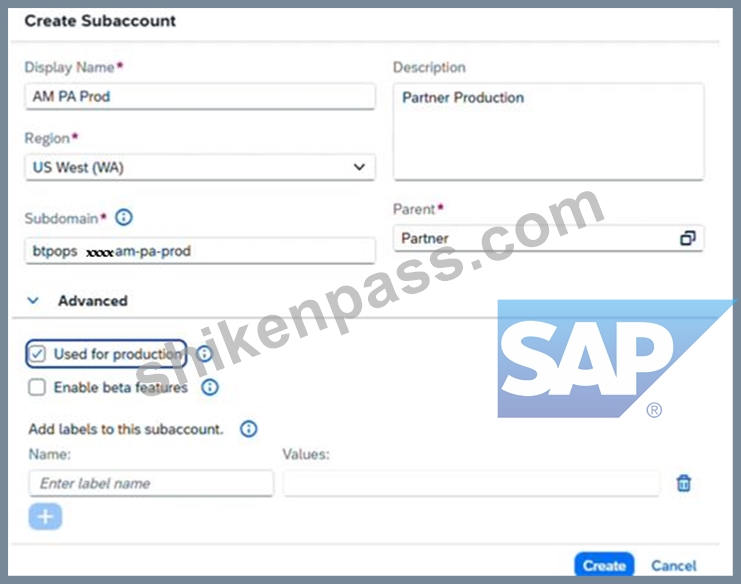Click the label Values input field

coord(471,483)
